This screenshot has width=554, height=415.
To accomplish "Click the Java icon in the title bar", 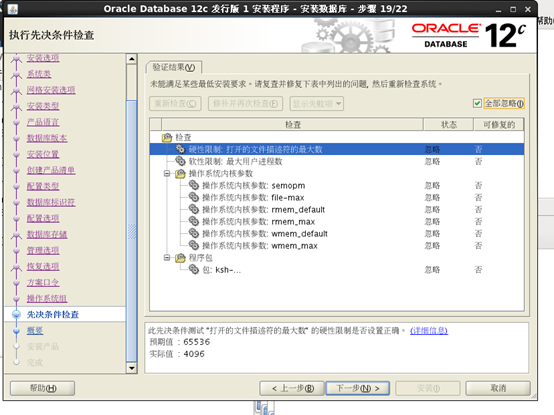I will [x=12, y=9].
